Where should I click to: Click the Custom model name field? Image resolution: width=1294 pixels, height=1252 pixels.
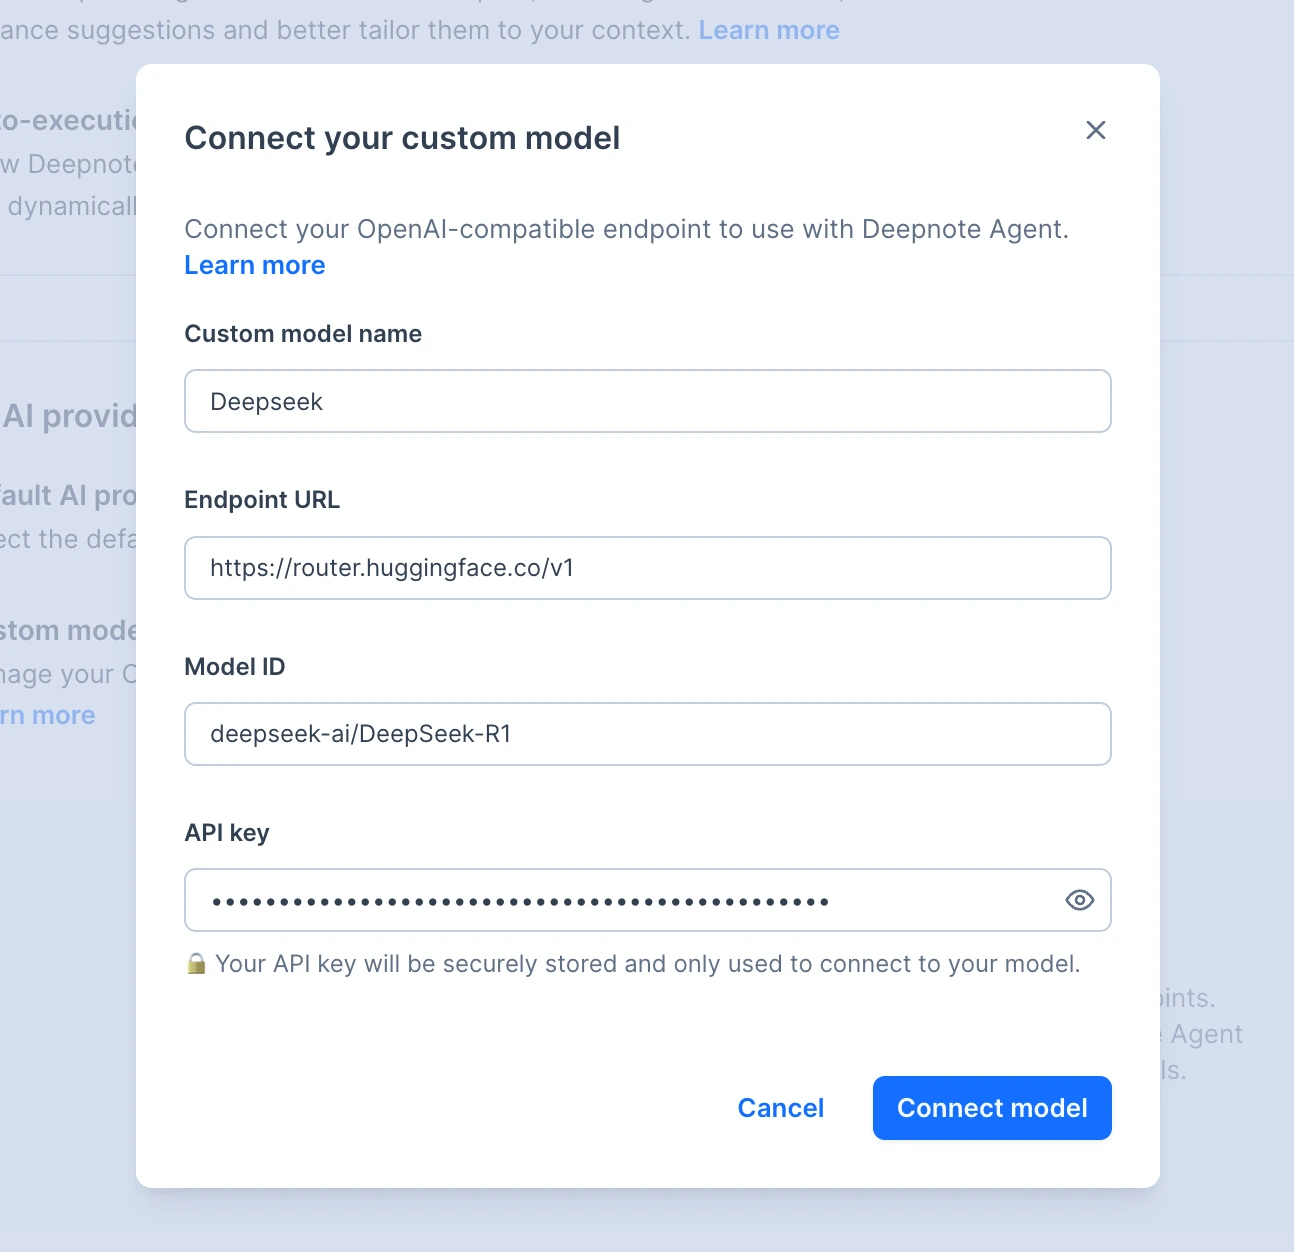[647, 401]
